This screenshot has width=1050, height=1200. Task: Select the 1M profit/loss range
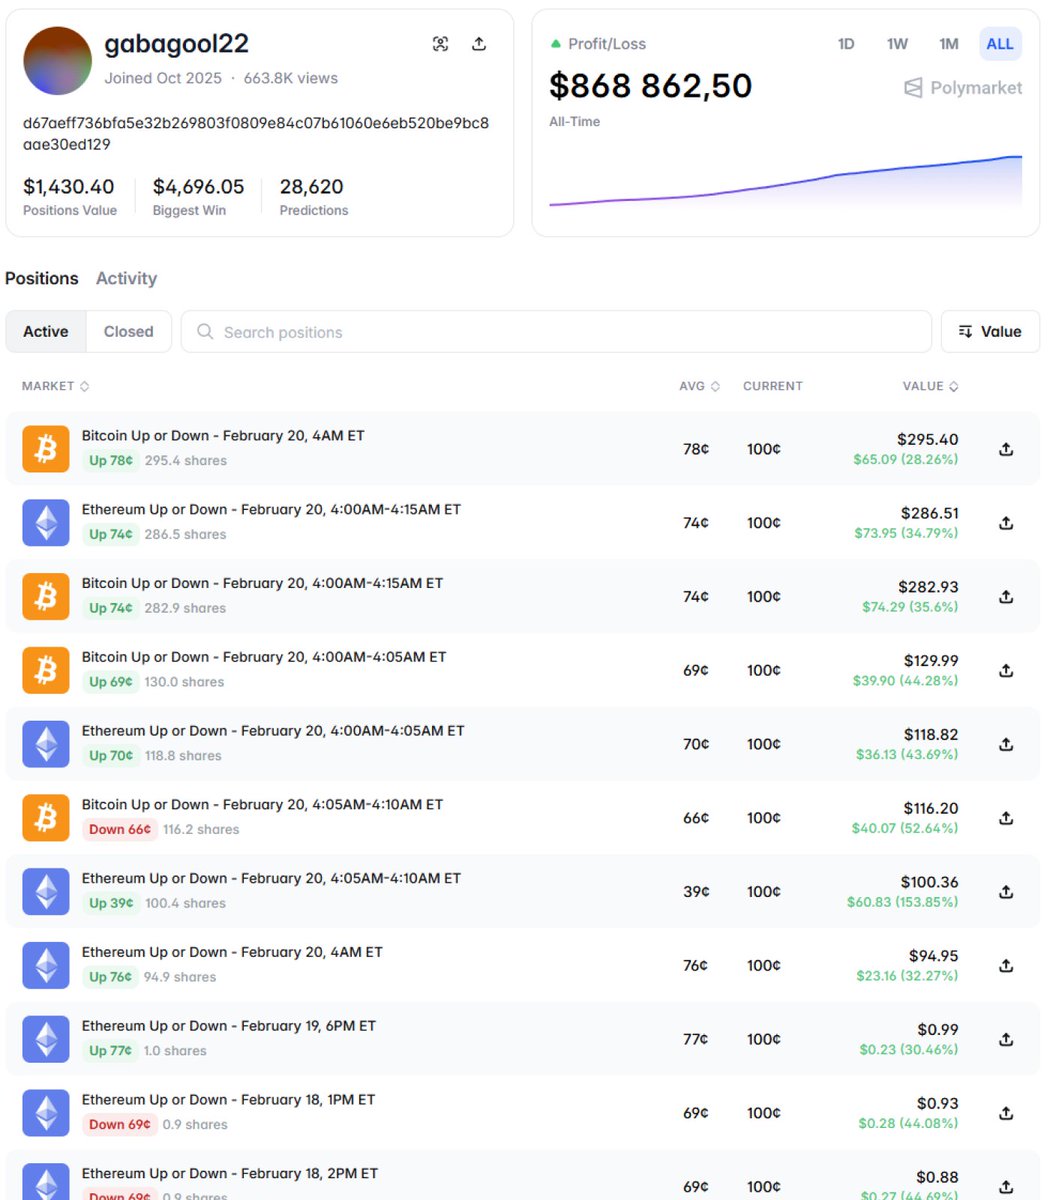948,44
